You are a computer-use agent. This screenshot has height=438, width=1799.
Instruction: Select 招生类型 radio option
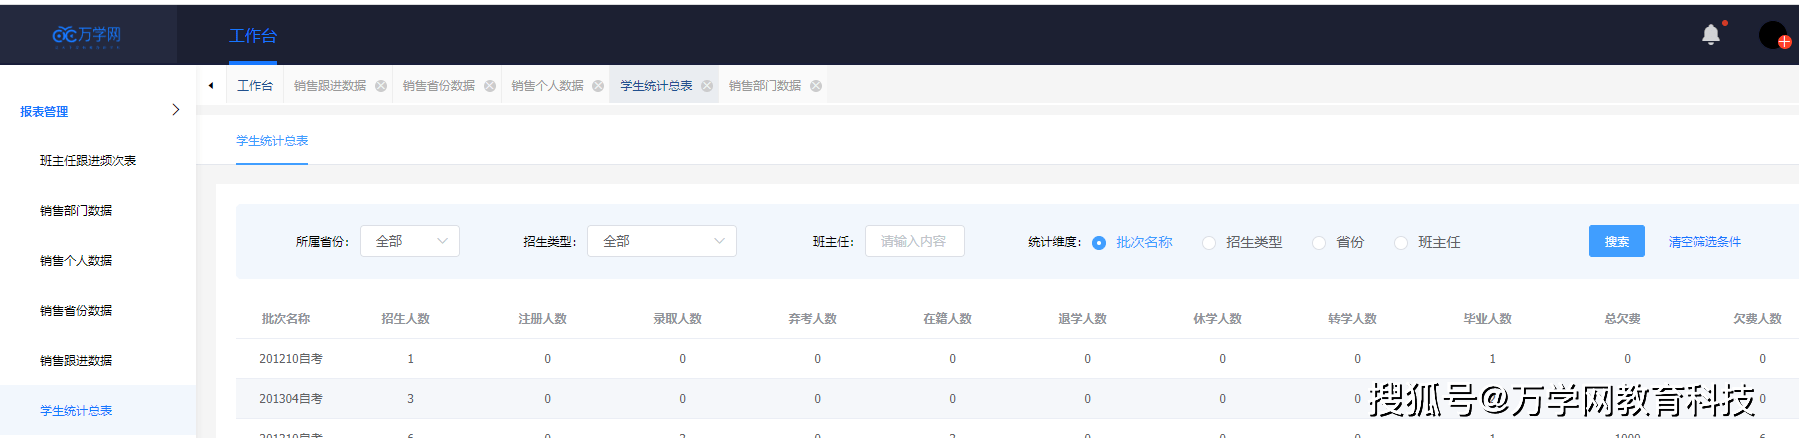pos(1209,243)
